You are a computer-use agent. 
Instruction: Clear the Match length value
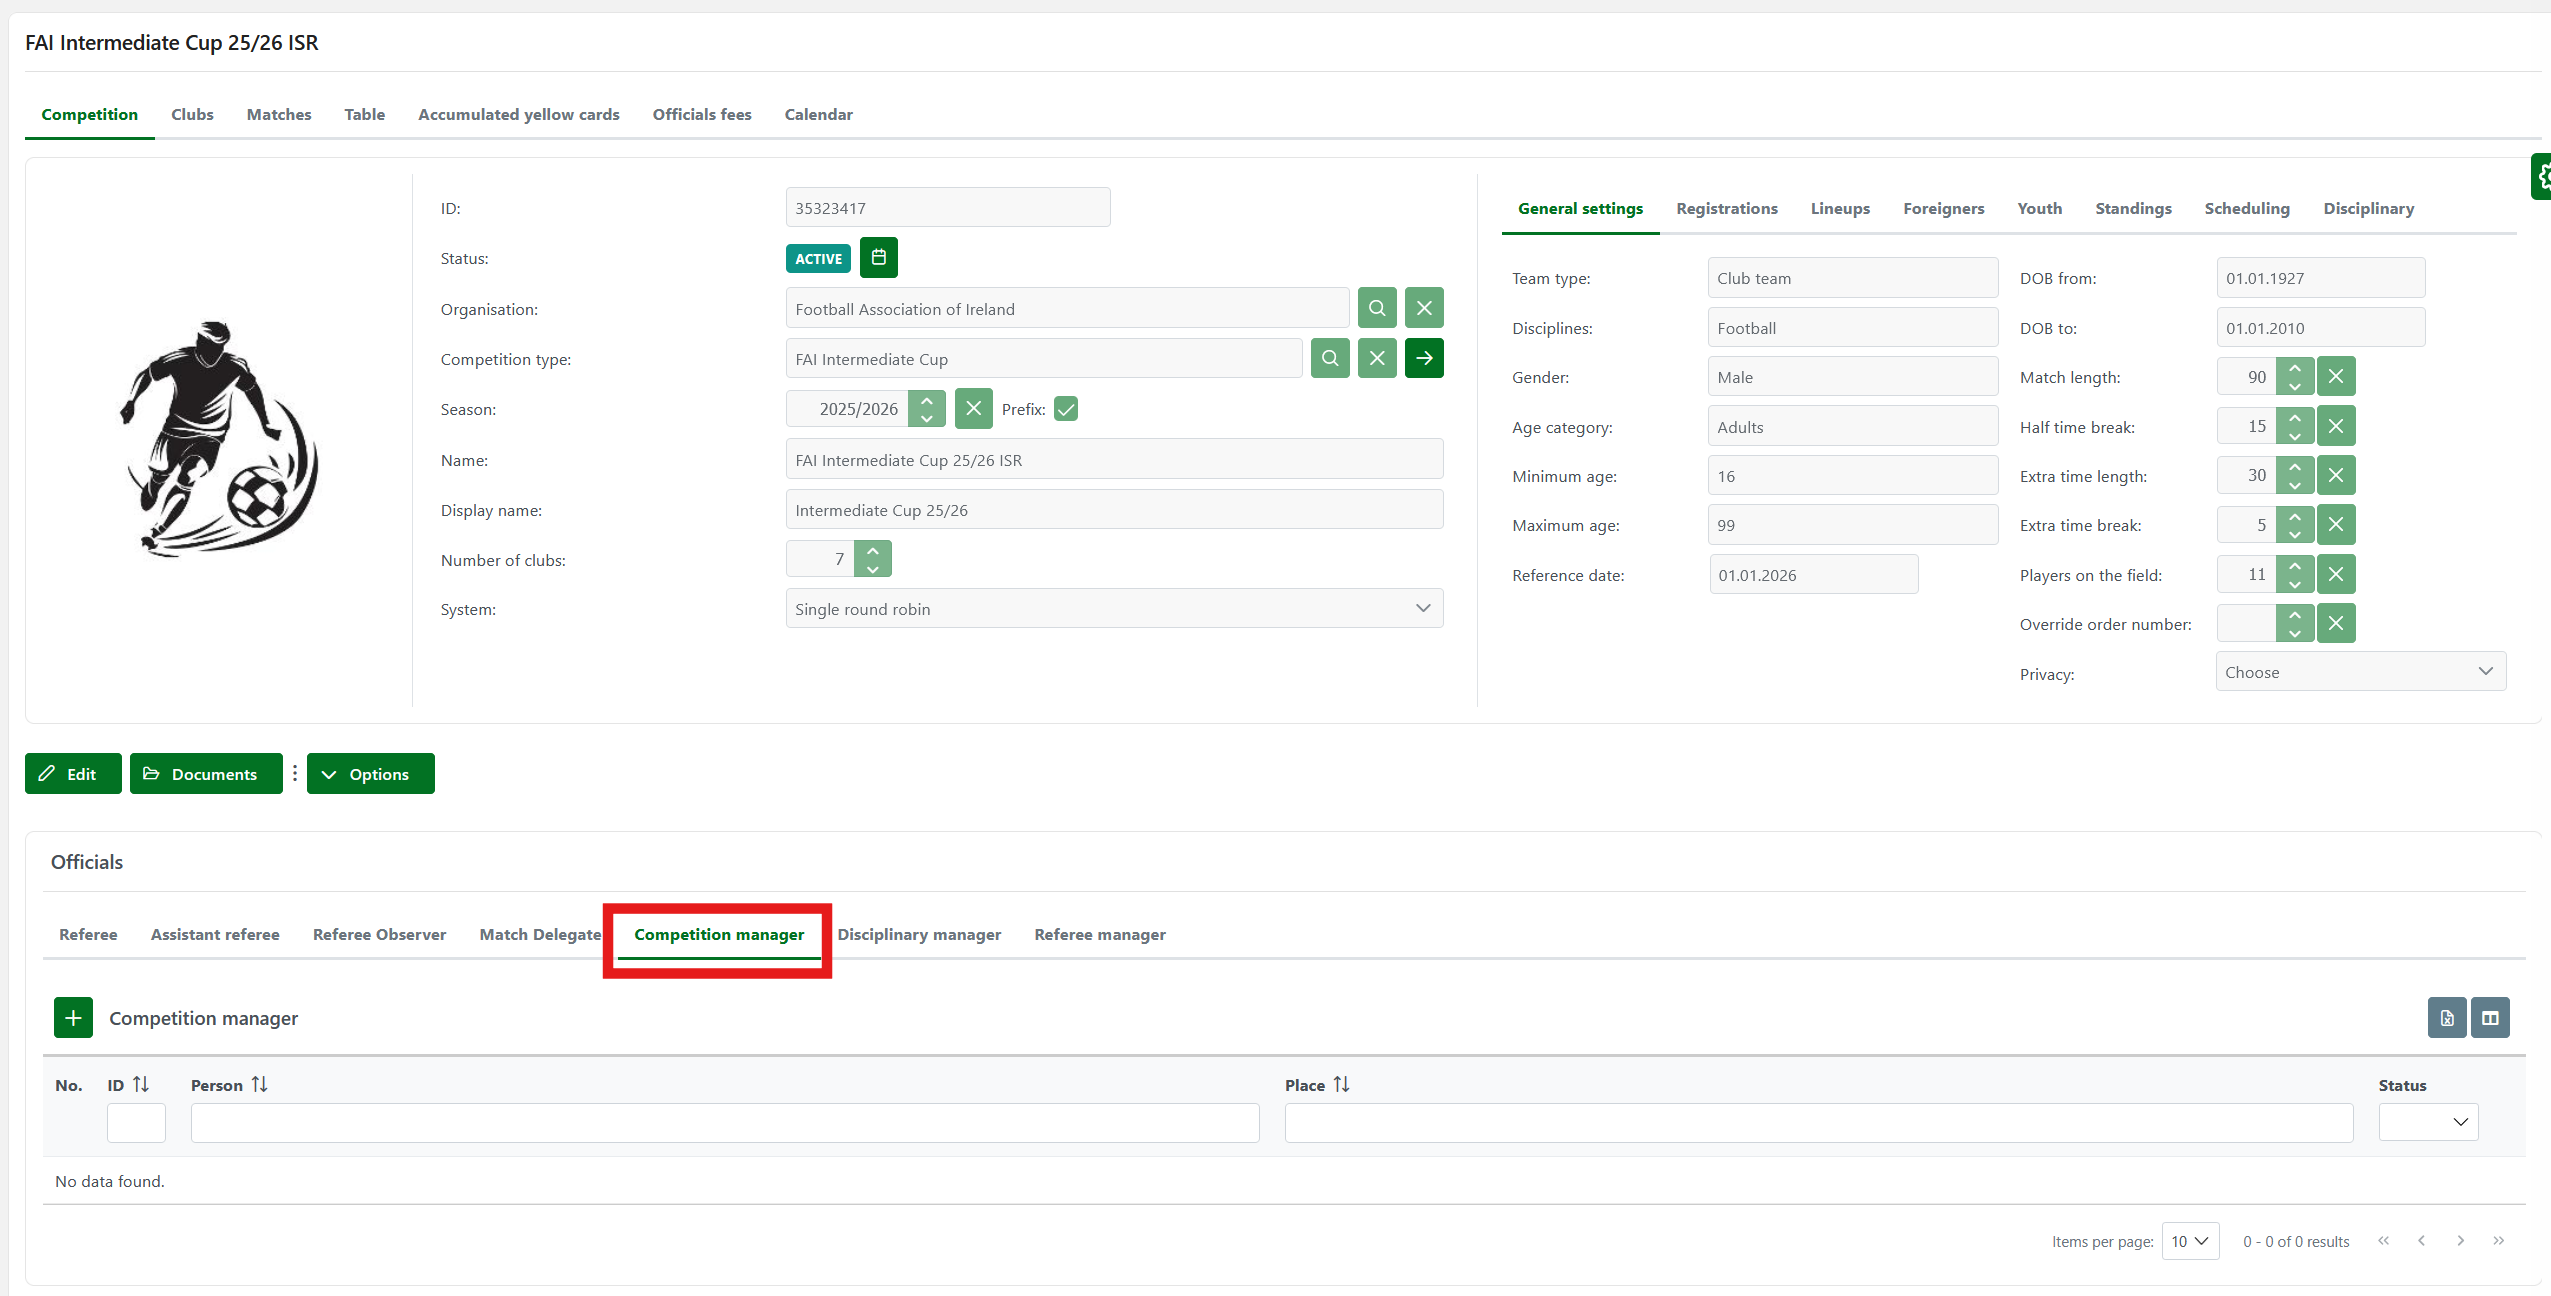(2335, 377)
